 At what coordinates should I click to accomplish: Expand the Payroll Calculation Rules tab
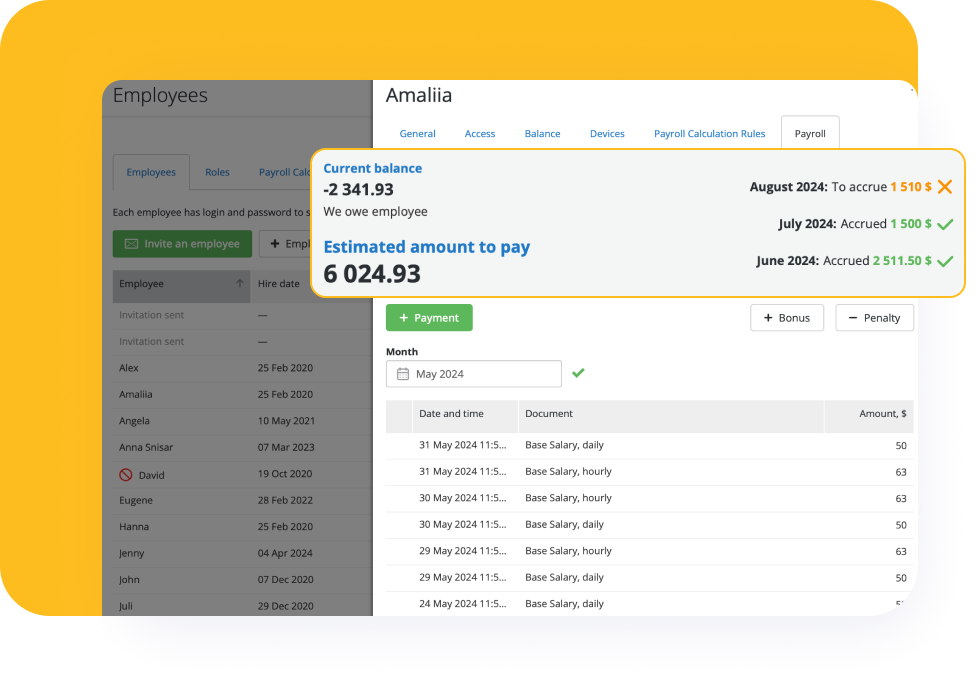709,133
